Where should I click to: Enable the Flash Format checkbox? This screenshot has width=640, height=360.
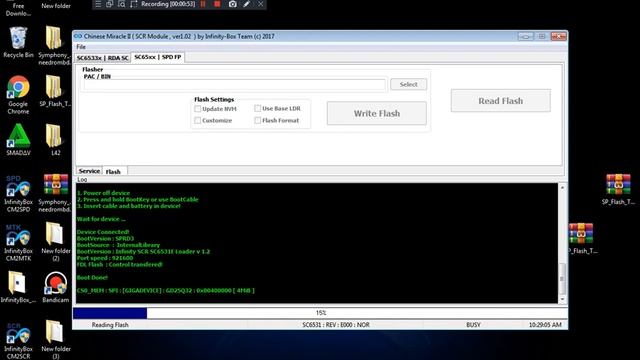coord(258,120)
